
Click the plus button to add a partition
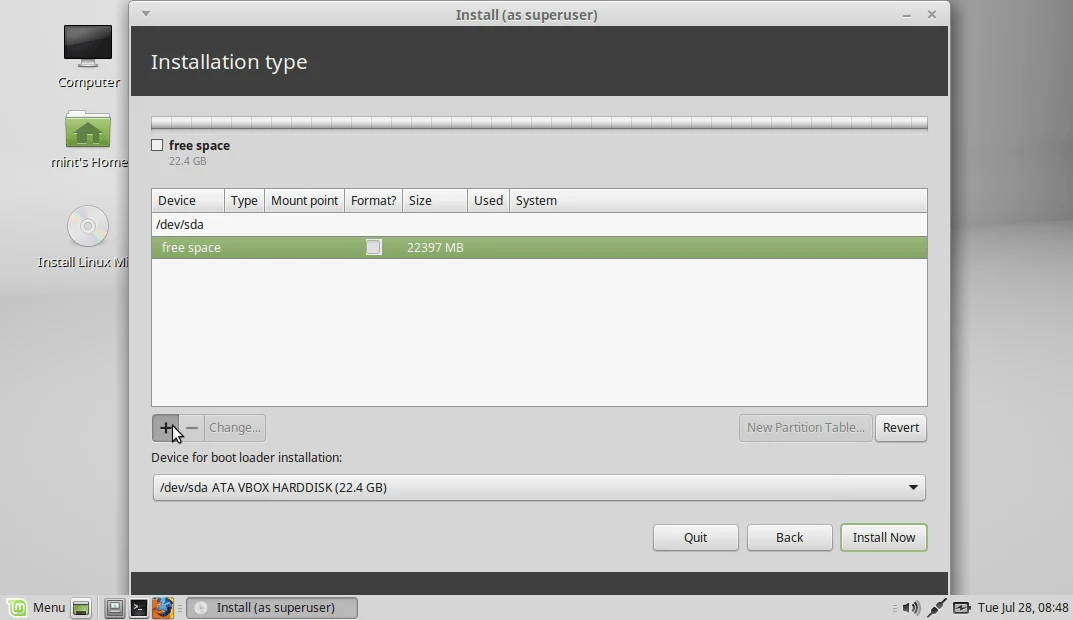pos(167,428)
